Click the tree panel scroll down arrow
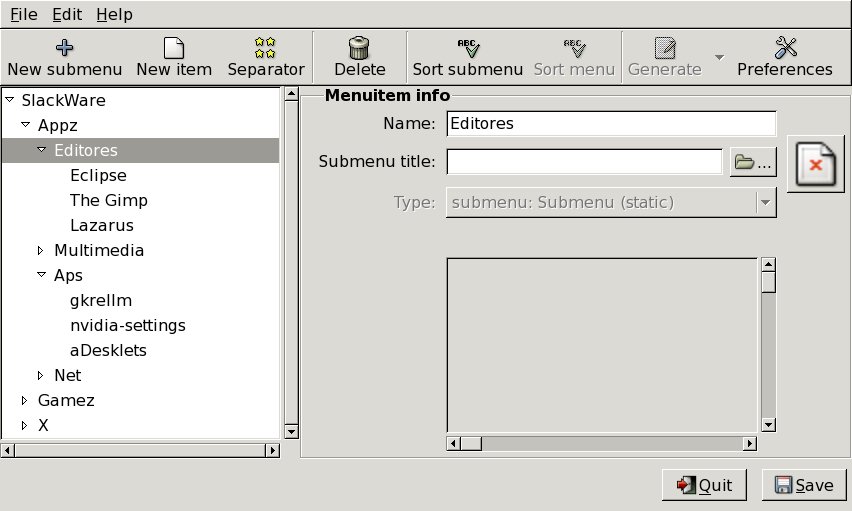Image resolution: width=852 pixels, height=511 pixels. click(291, 432)
